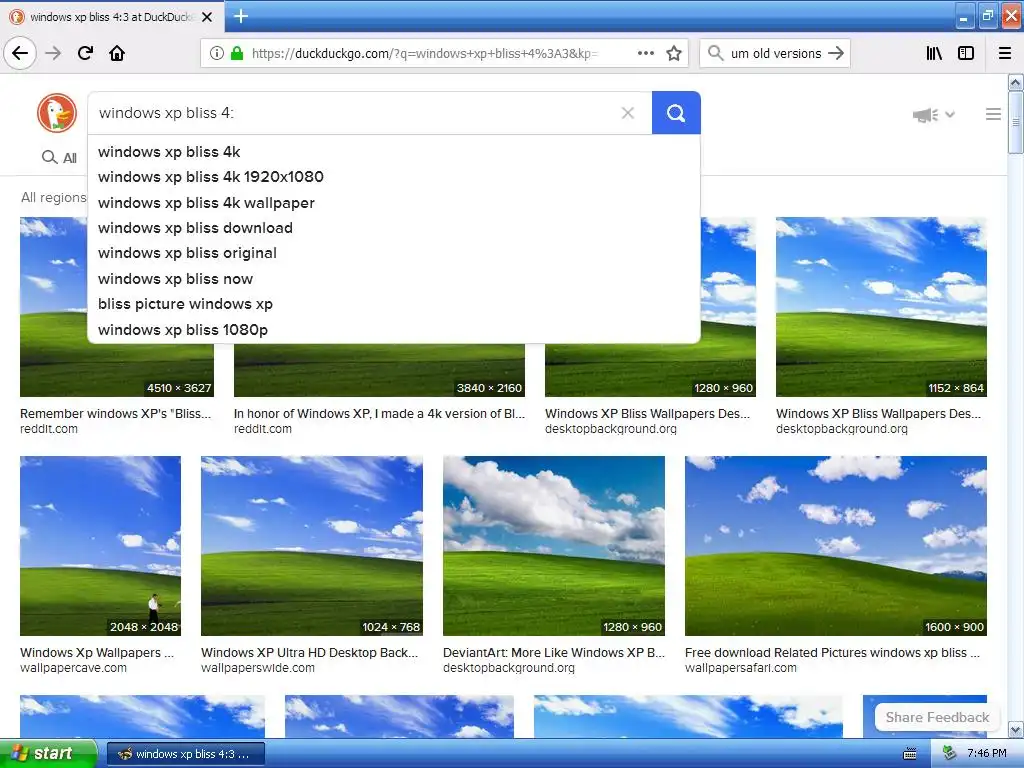1024x768 pixels.
Task: Open link 'Windows XP Ultra HD Desktop Back...'
Action: click(309, 652)
